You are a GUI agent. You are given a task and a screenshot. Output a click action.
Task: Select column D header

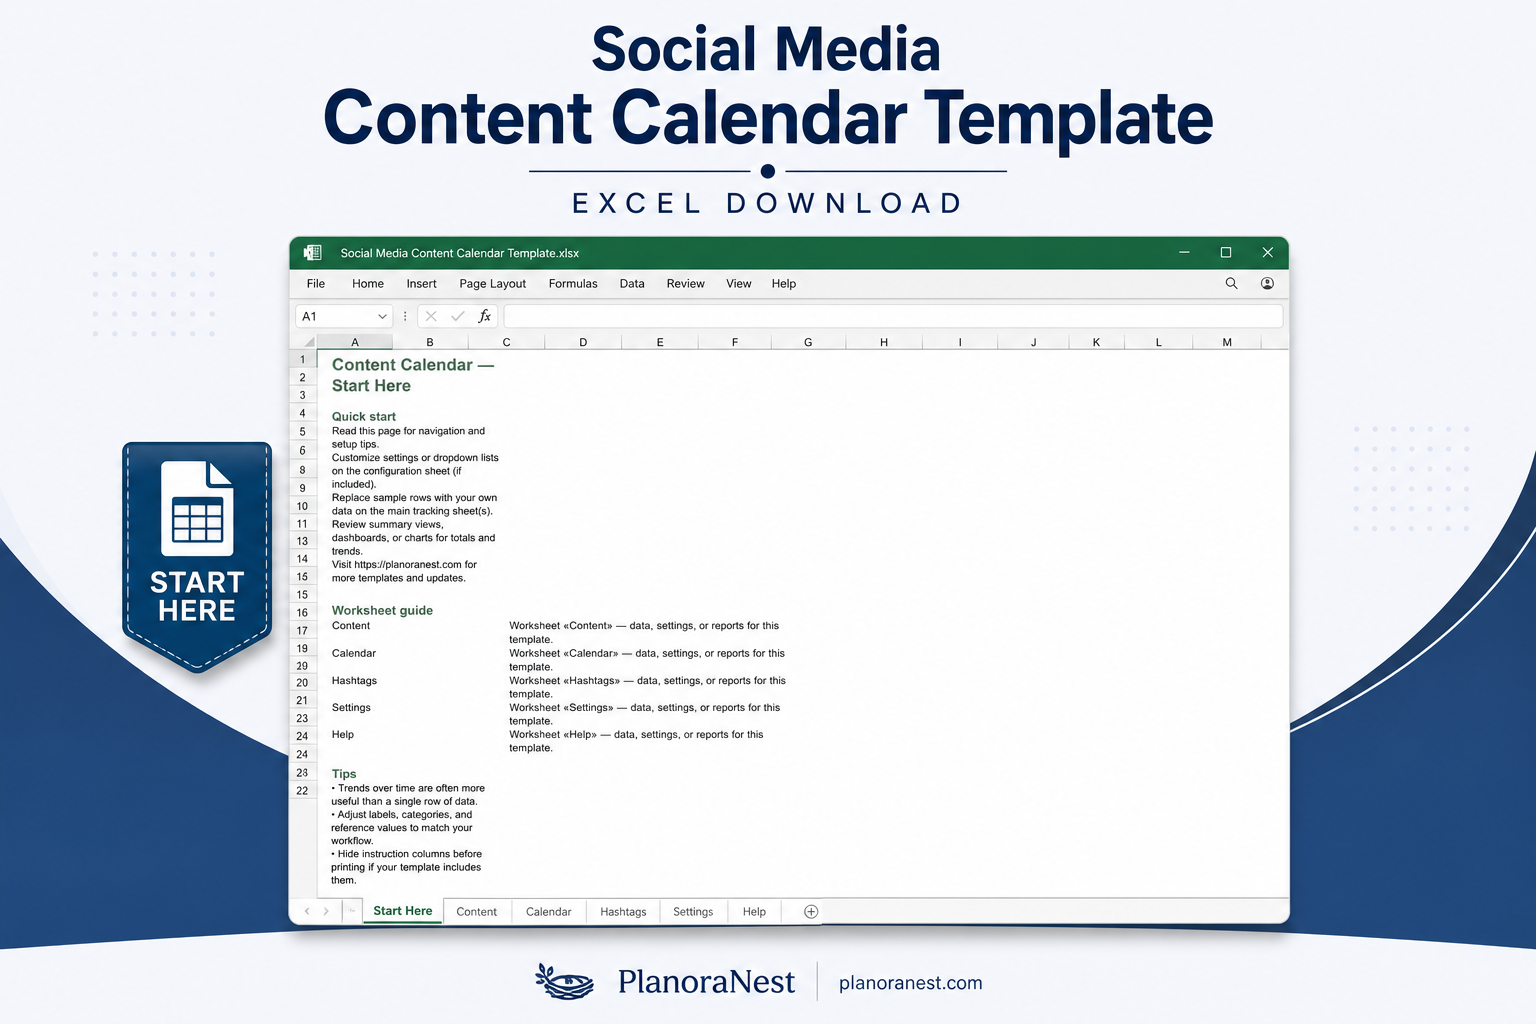(583, 342)
